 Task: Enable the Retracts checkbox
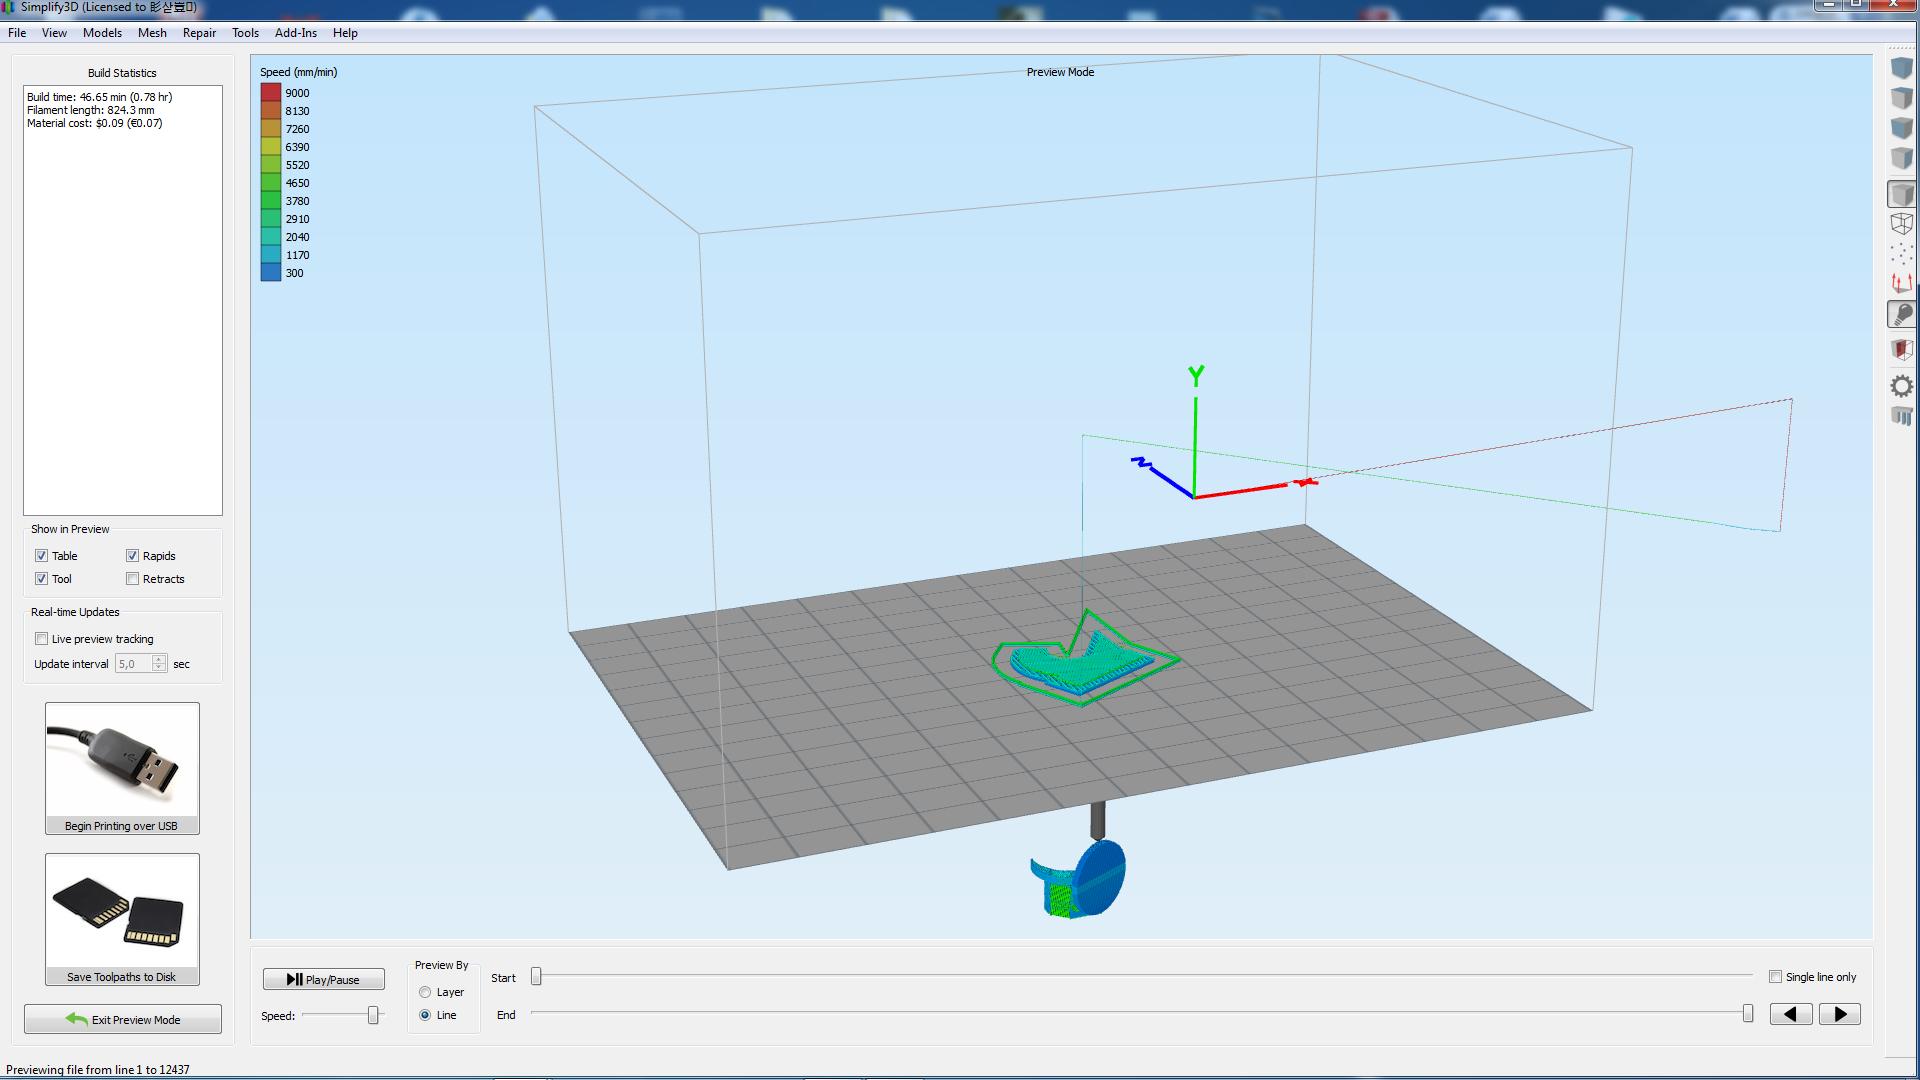(x=132, y=579)
